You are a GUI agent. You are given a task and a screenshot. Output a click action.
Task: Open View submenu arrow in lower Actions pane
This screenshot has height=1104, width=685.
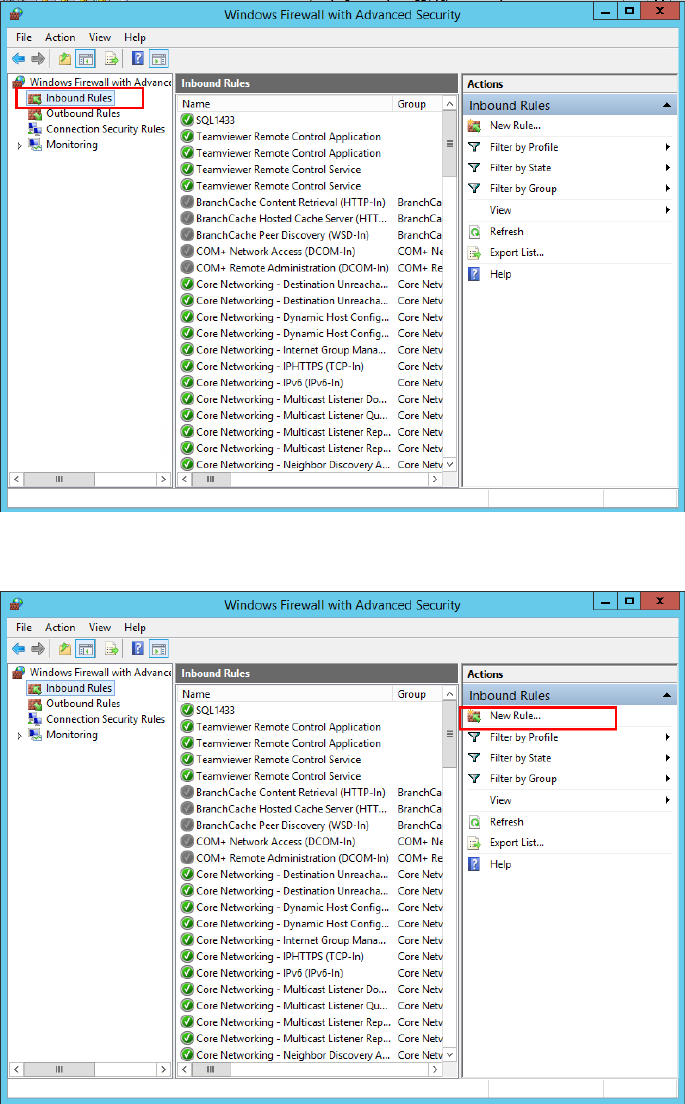pyautogui.click(x=667, y=800)
